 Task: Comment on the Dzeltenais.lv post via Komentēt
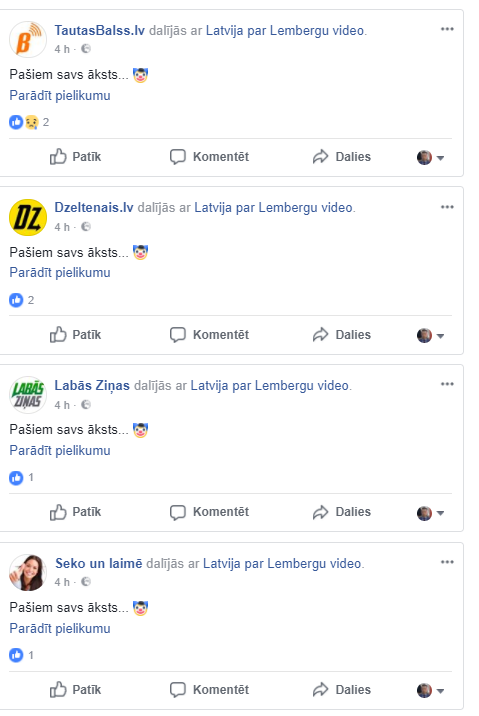pyautogui.click(x=209, y=335)
